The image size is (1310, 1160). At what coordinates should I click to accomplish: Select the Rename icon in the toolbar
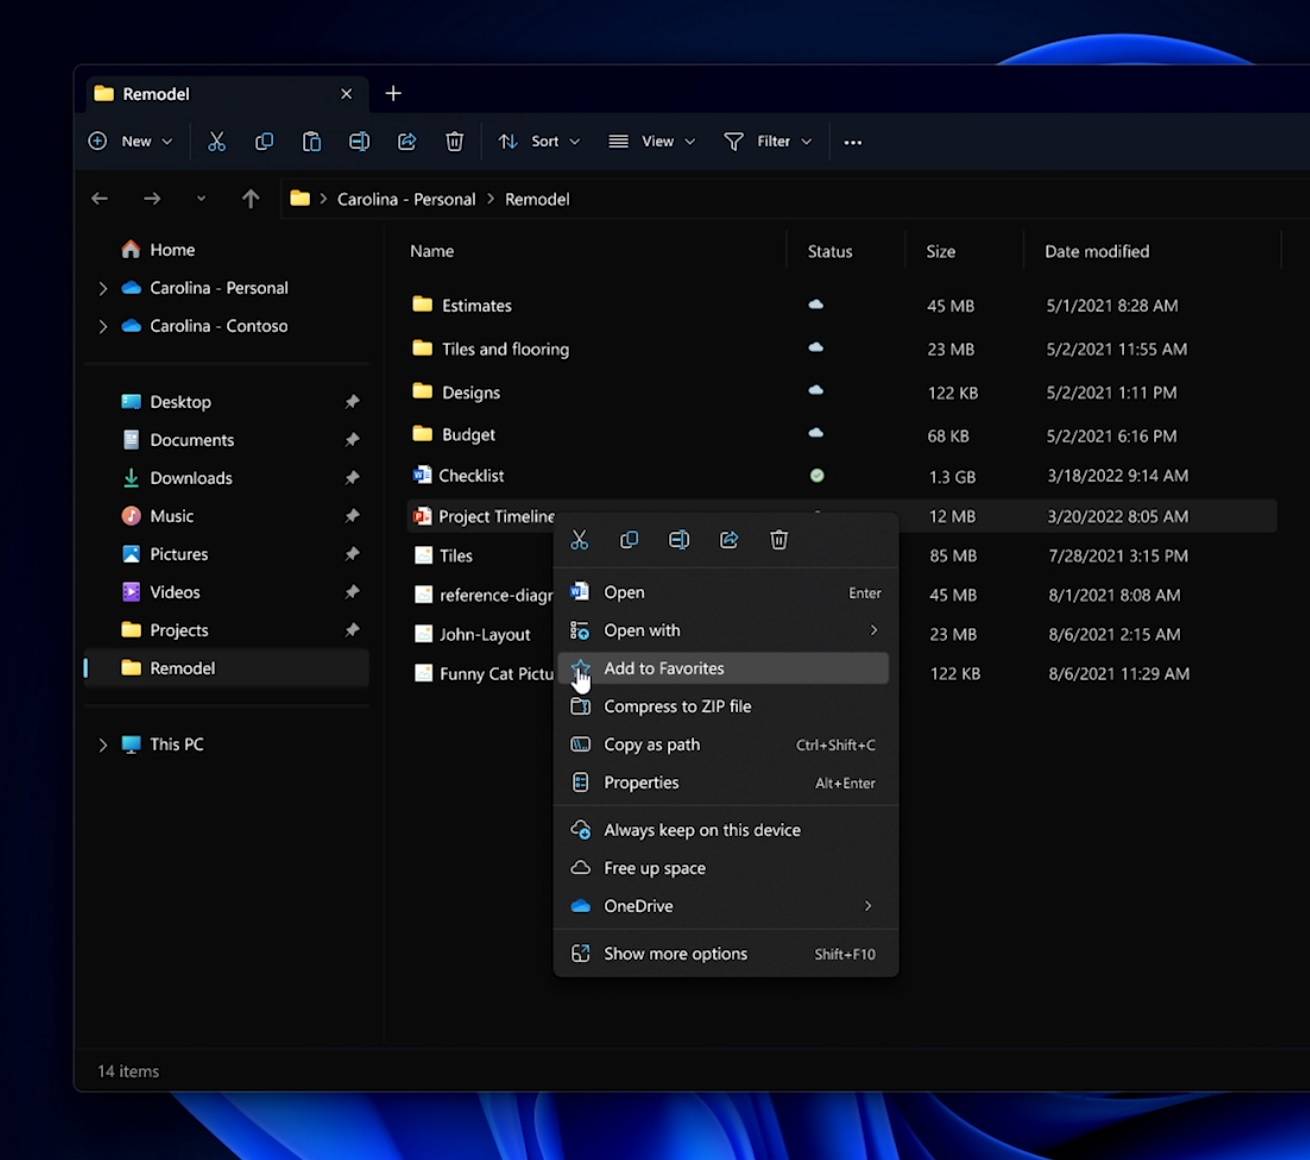359,141
